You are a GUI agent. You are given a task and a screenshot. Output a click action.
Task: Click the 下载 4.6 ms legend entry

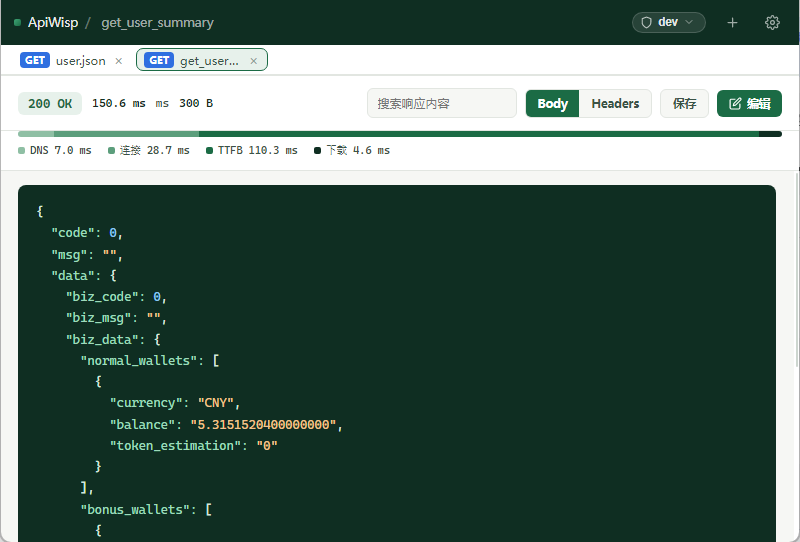point(352,150)
